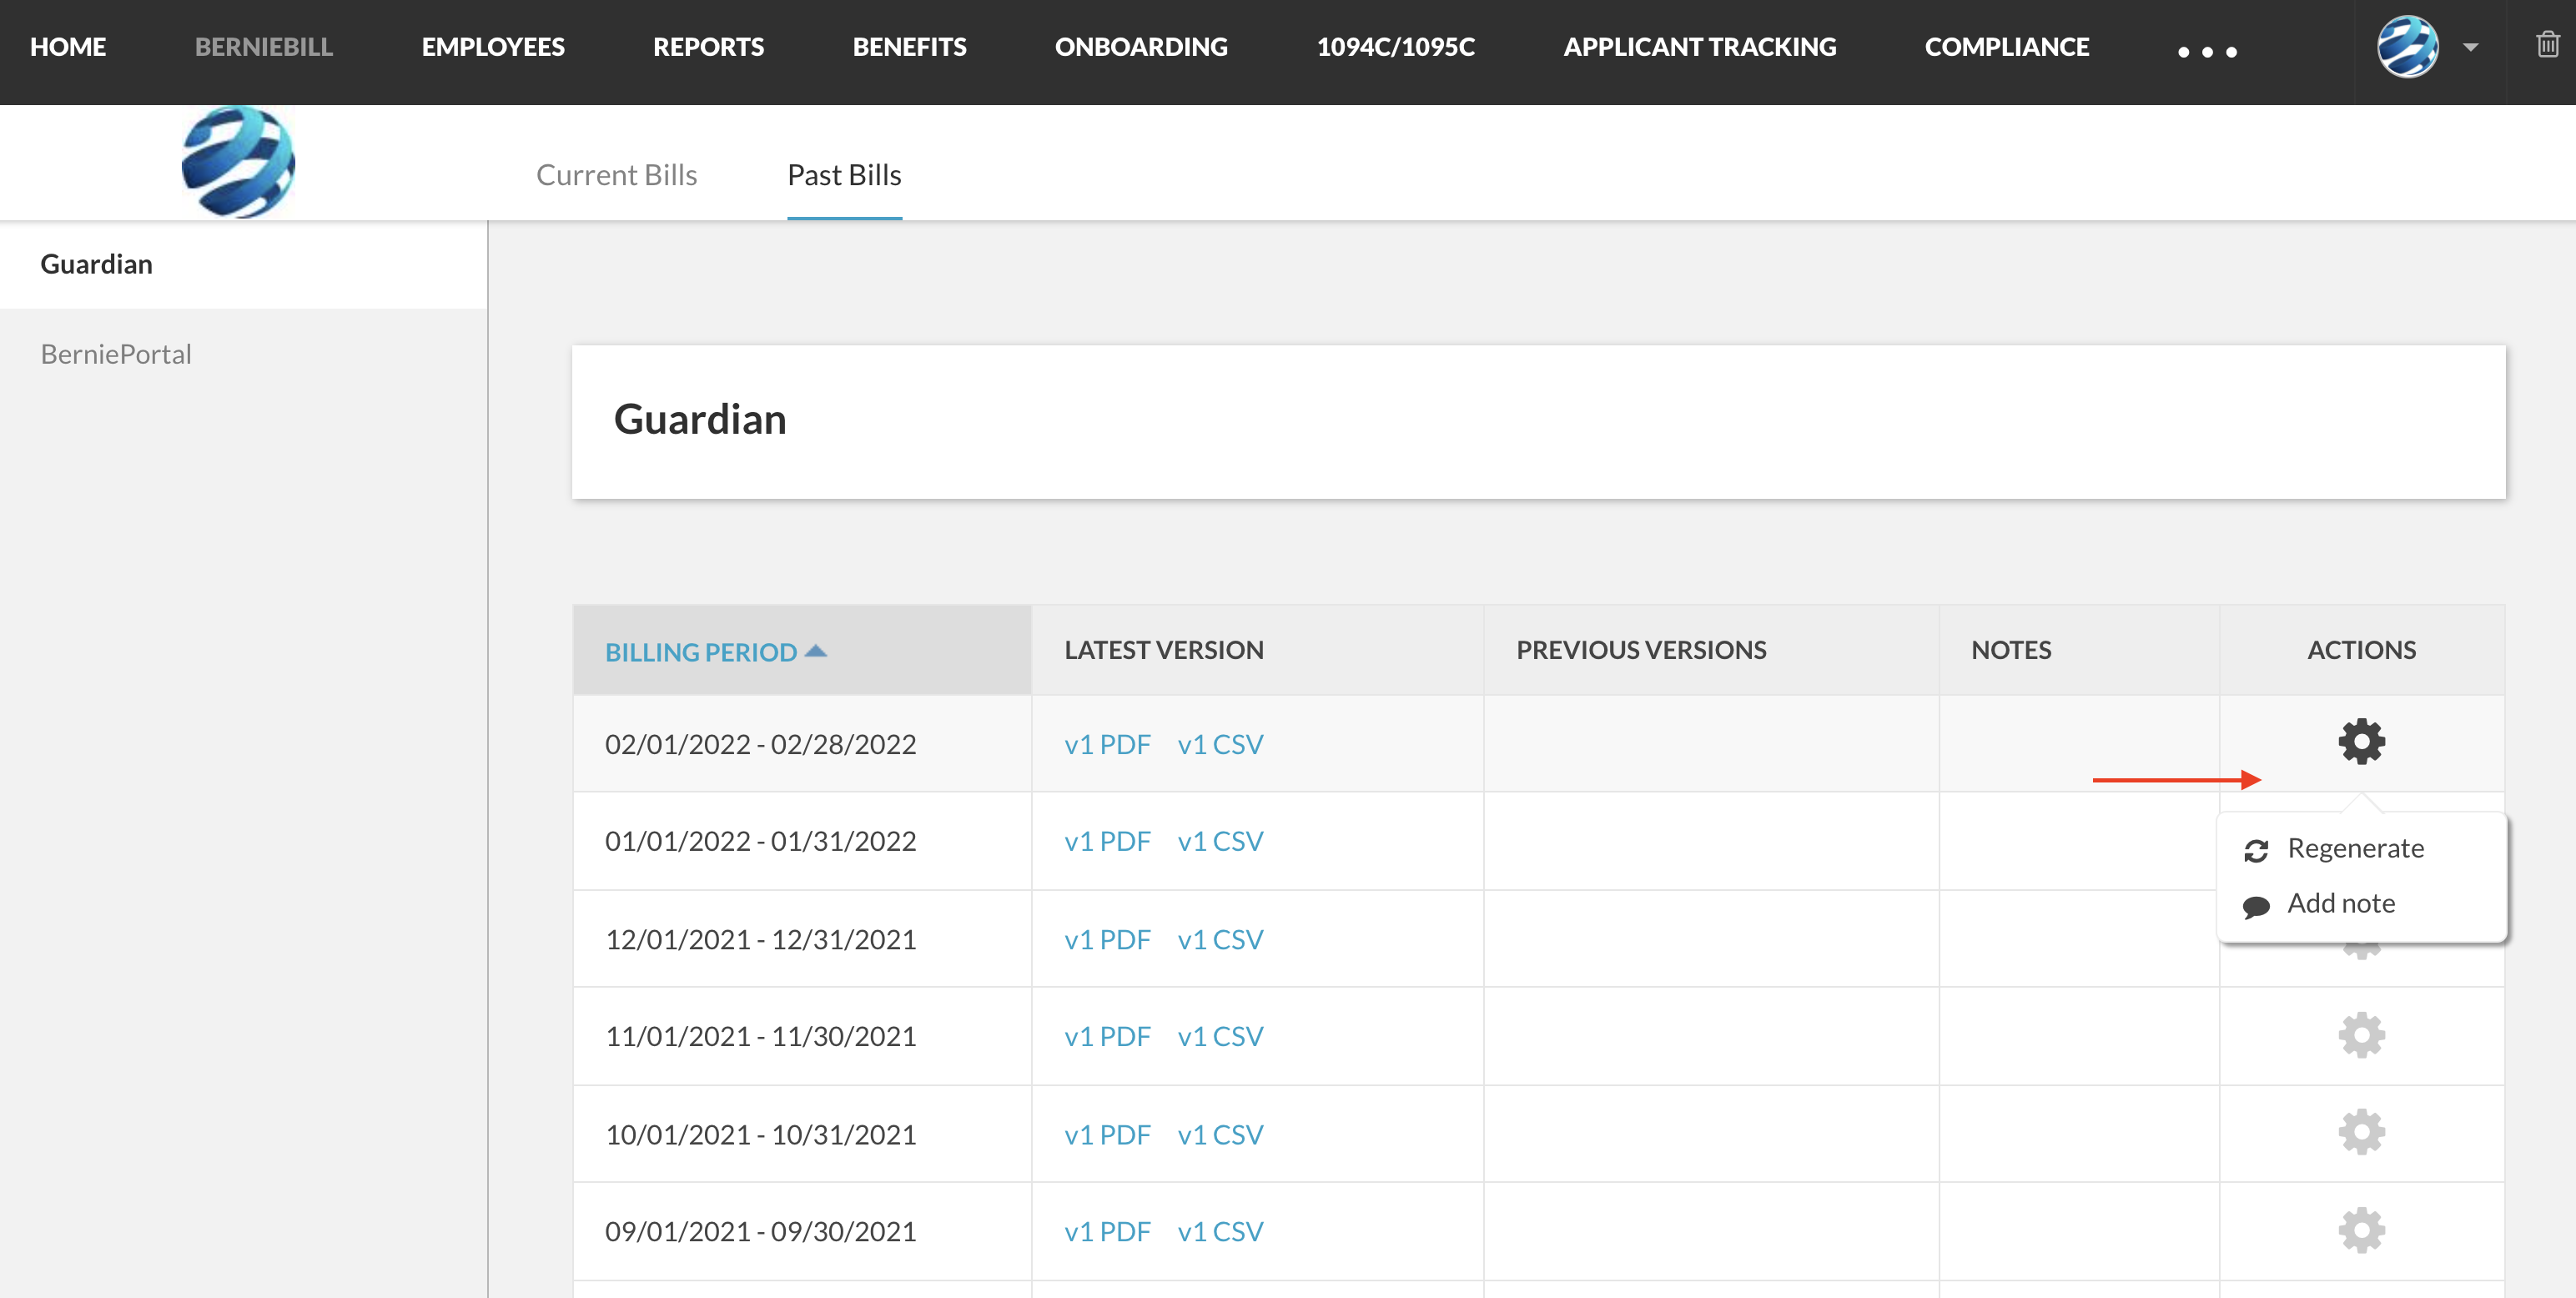The width and height of the screenshot is (2576, 1298).
Task: Download v1 CSV for 01/01/2022 period
Action: coord(1220,842)
